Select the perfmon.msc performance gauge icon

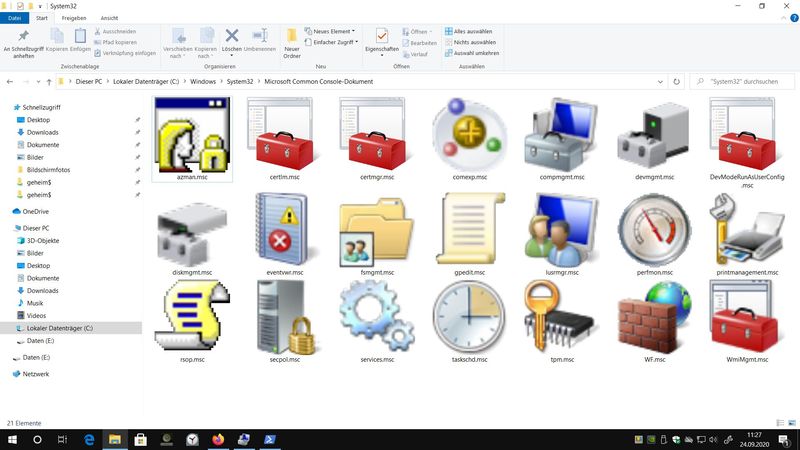coord(655,230)
